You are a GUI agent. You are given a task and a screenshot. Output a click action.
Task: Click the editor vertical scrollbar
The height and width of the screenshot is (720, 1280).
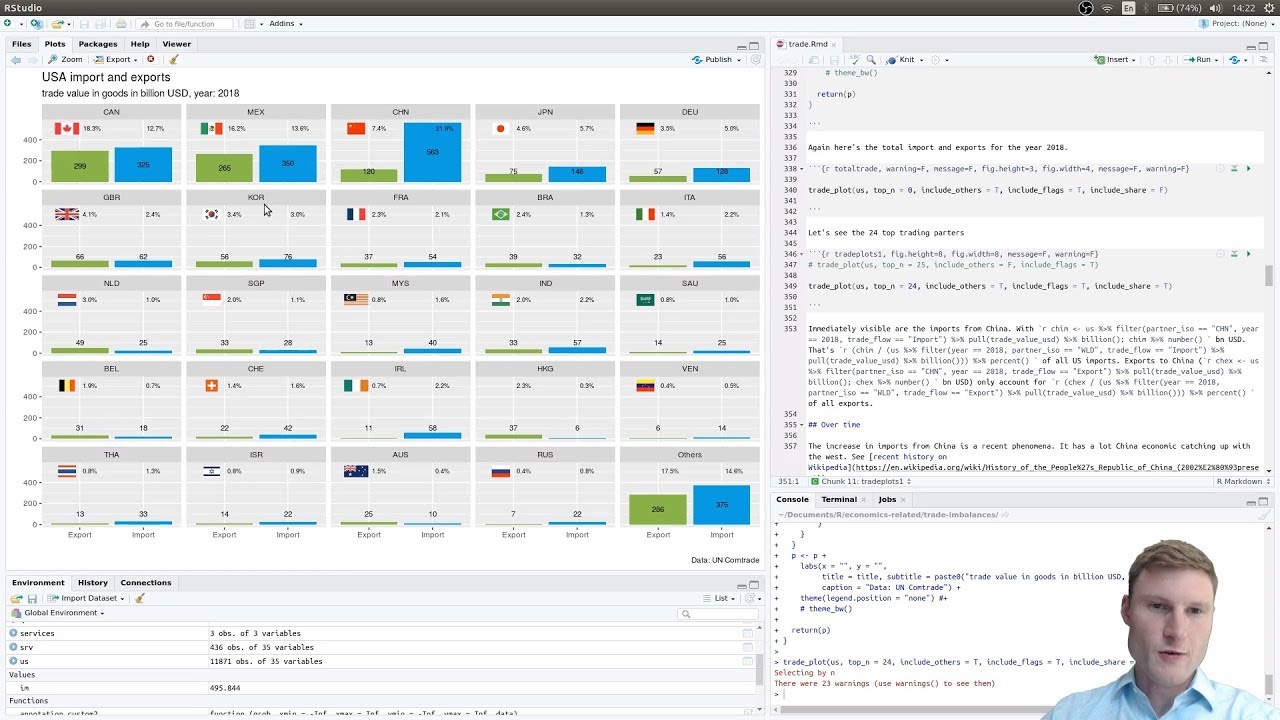(1269, 274)
